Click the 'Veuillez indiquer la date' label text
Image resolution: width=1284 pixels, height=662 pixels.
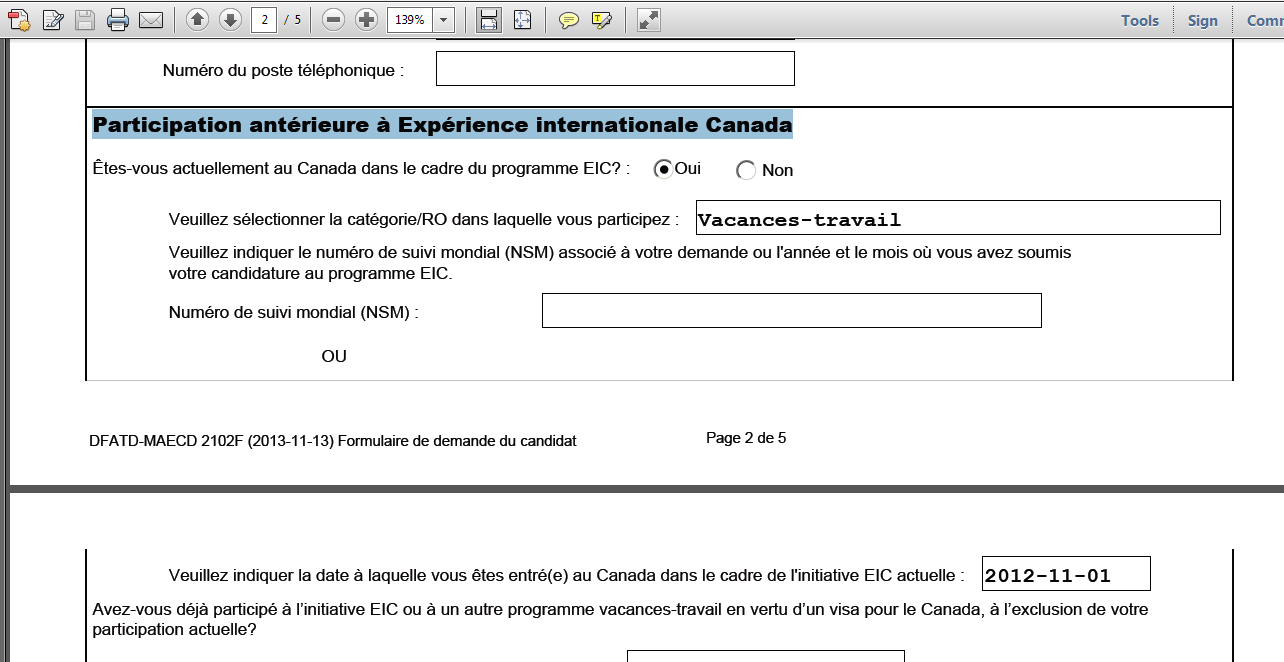[567, 575]
